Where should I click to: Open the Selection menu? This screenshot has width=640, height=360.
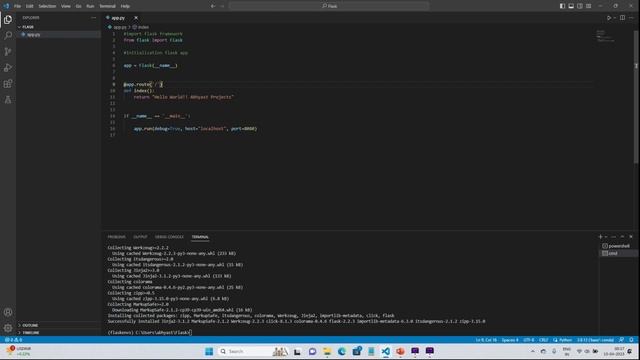(47, 6)
